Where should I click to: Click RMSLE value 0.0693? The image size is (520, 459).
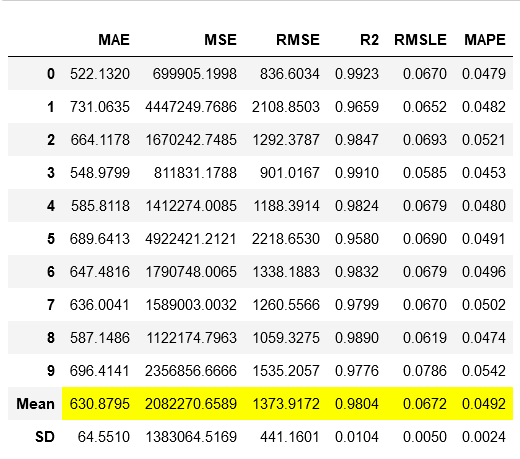click(x=425, y=140)
